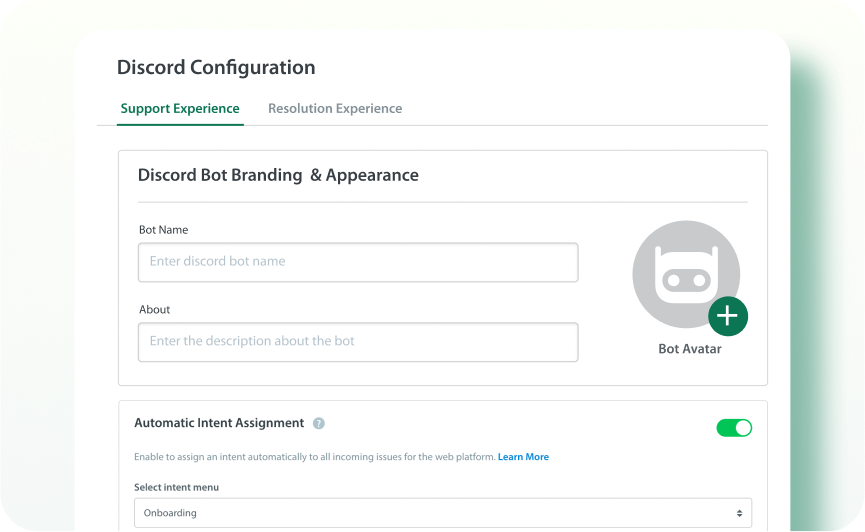
Task: Focus the About description input field
Action: [x=357, y=342]
